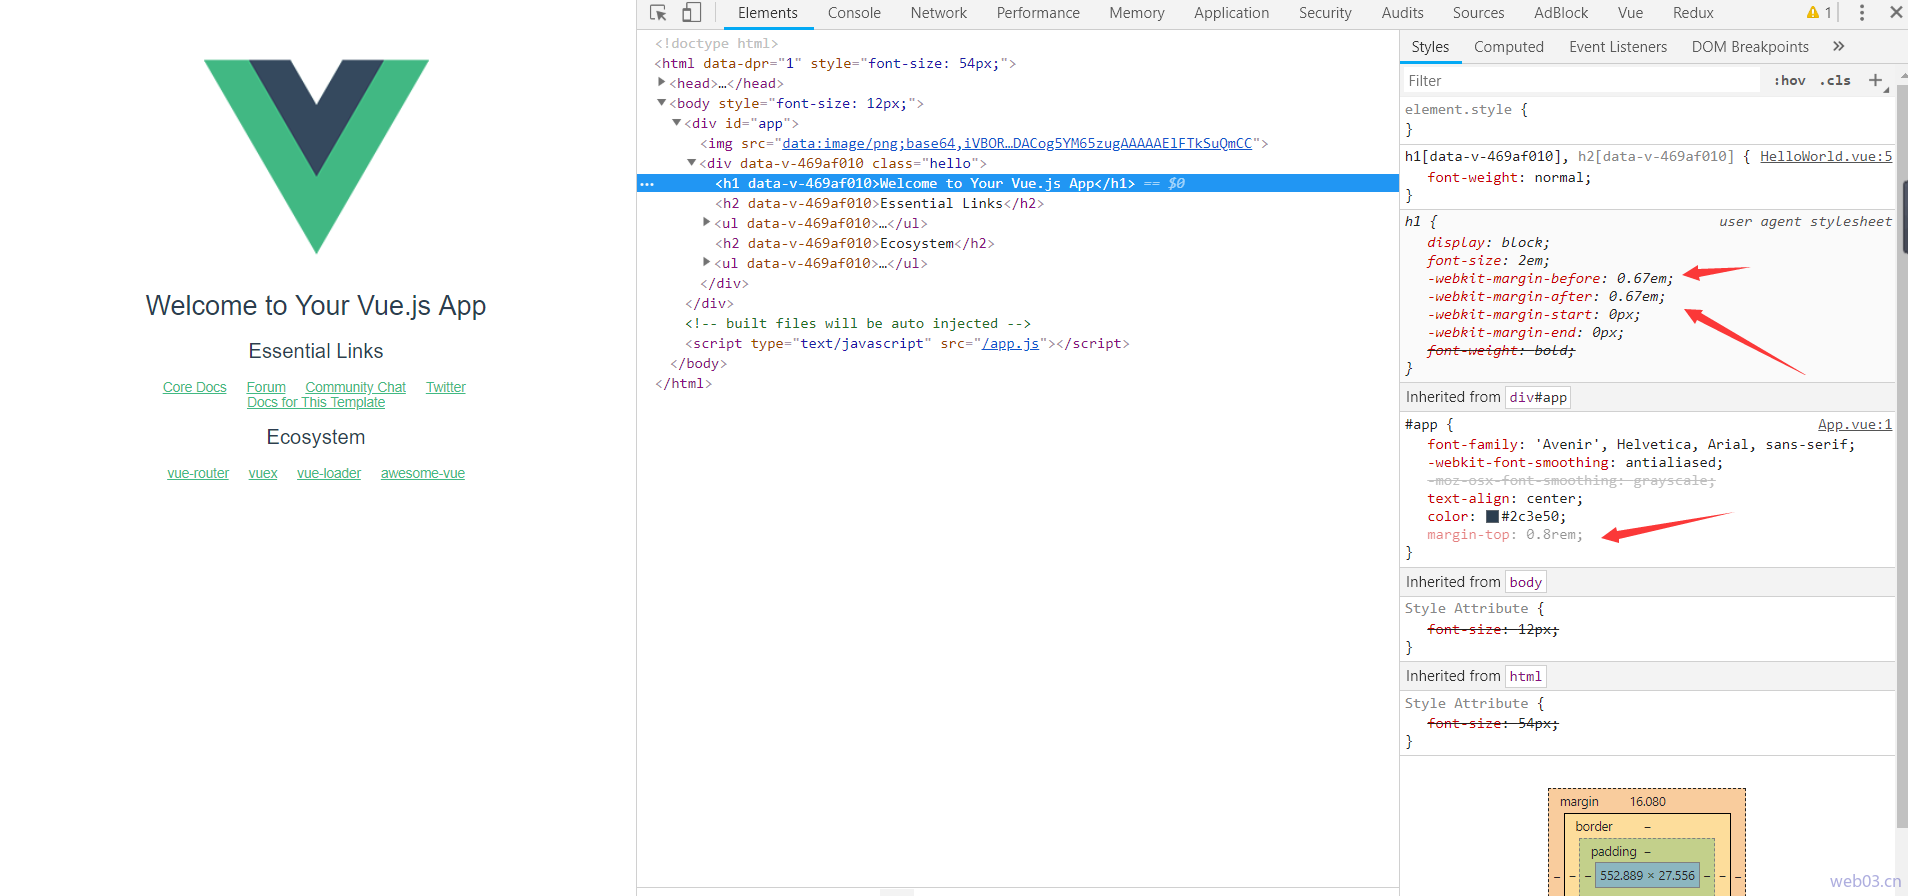The width and height of the screenshot is (1908, 896).
Task: Select the Computed sidebar tab
Action: point(1508,47)
